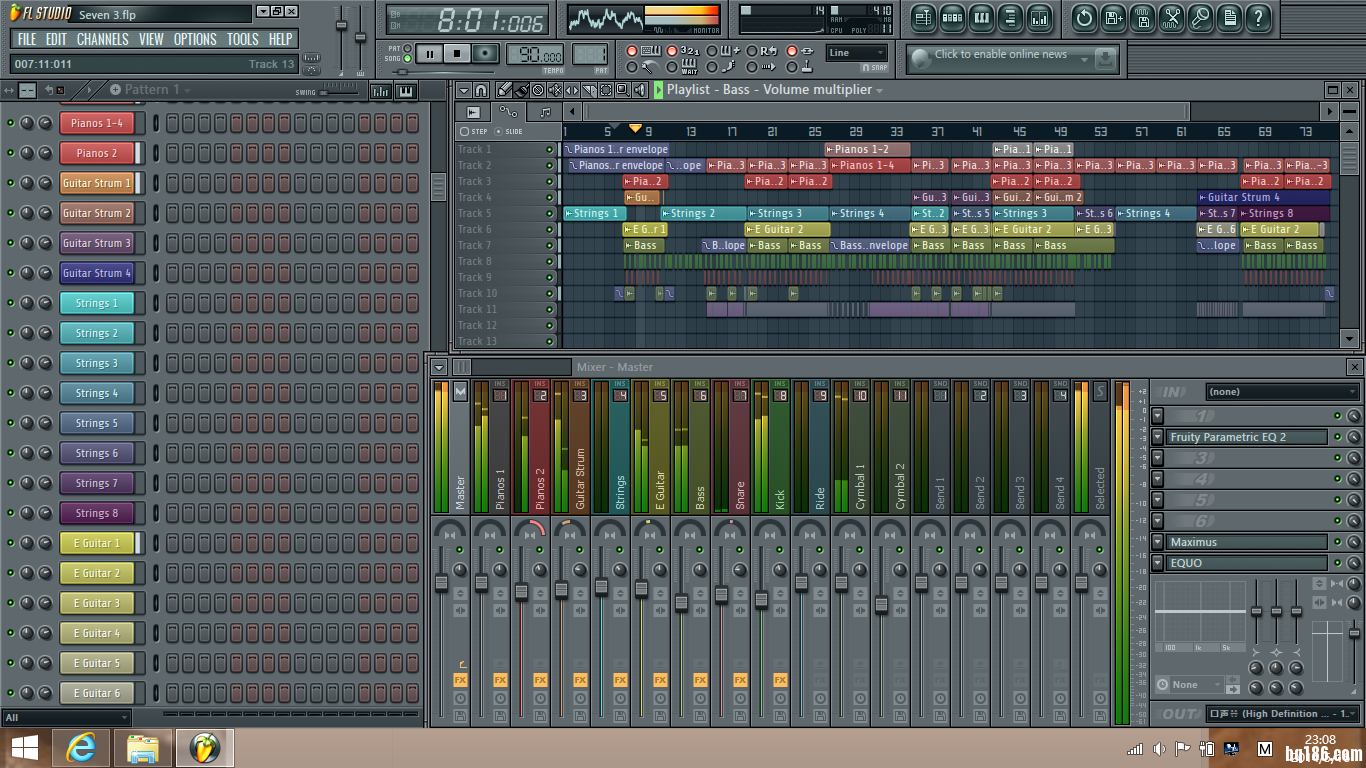Open the OPTIONS menu
The width and height of the screenshot is (1366, 768).
coord(195,39)
